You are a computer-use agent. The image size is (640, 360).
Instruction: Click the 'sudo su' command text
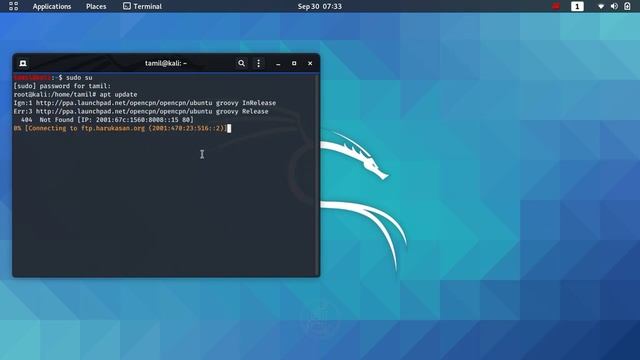click(x=79, y=78)
